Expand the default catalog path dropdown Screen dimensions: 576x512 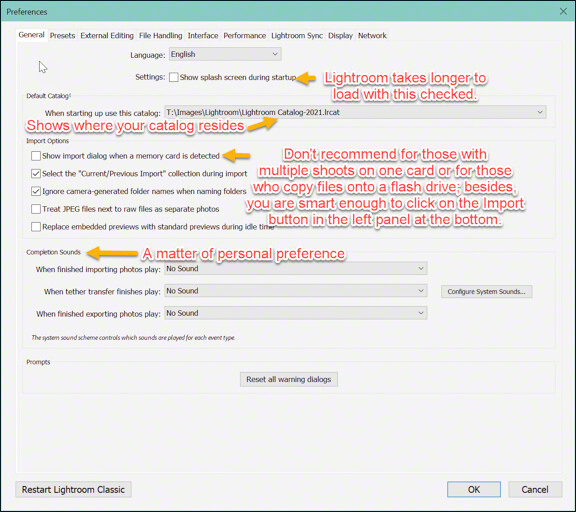[355, 112]
